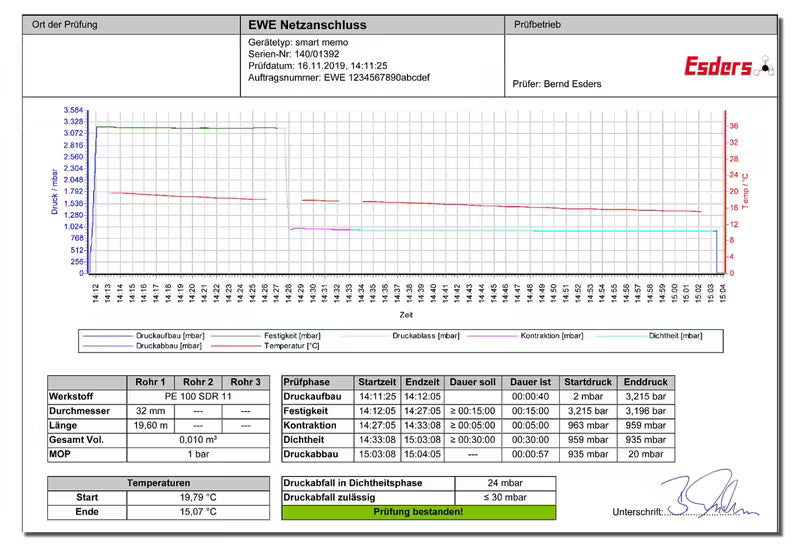The image size is (799, 552).
Task: Click the signature next to Unterschrift
Action: click(x=711, y=493)
